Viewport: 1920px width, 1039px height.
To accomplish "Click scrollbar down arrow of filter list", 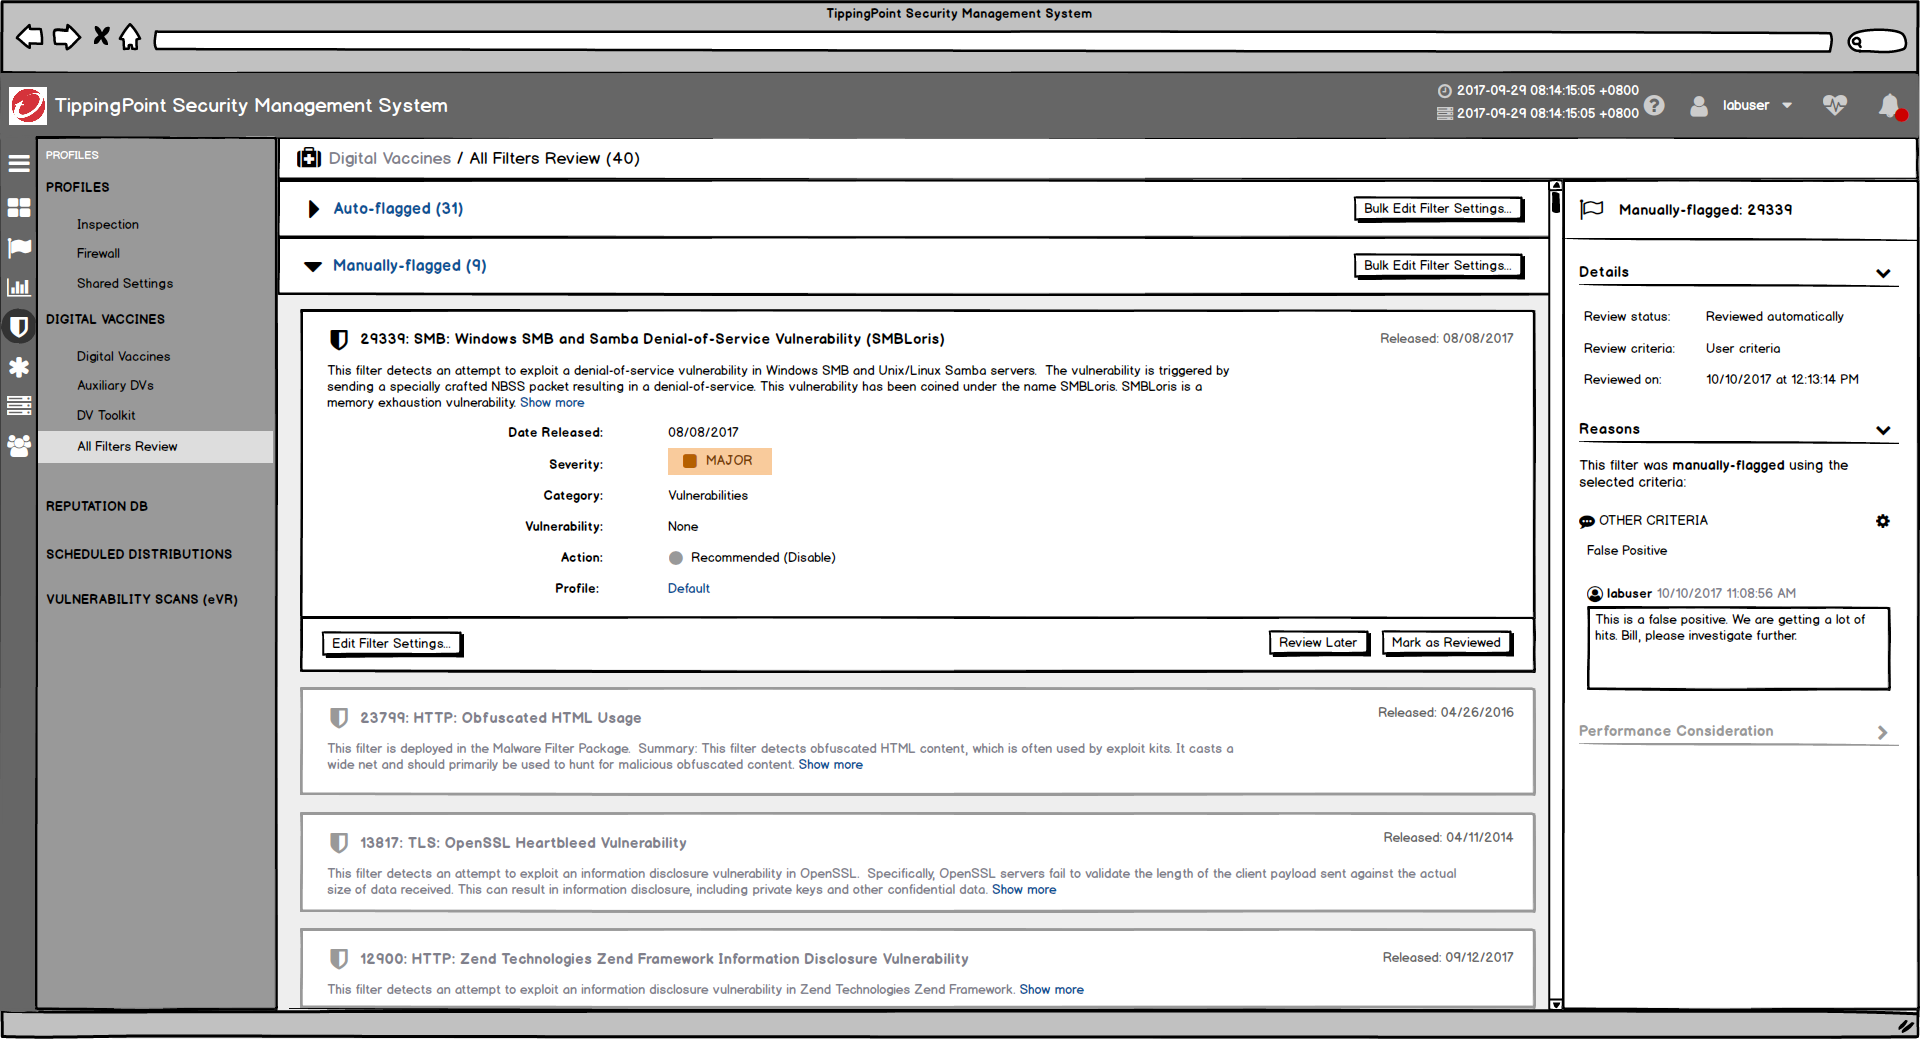I will 1556,1003.
